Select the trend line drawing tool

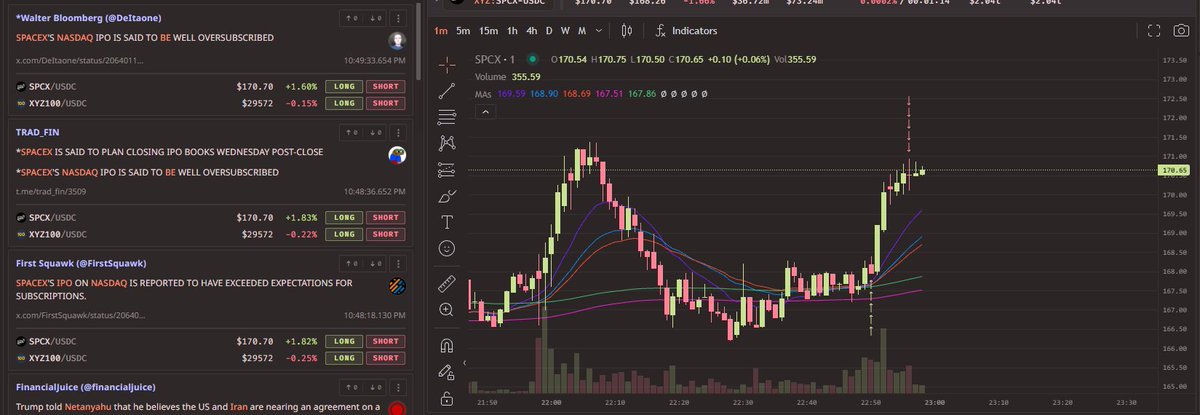[447, 90]
